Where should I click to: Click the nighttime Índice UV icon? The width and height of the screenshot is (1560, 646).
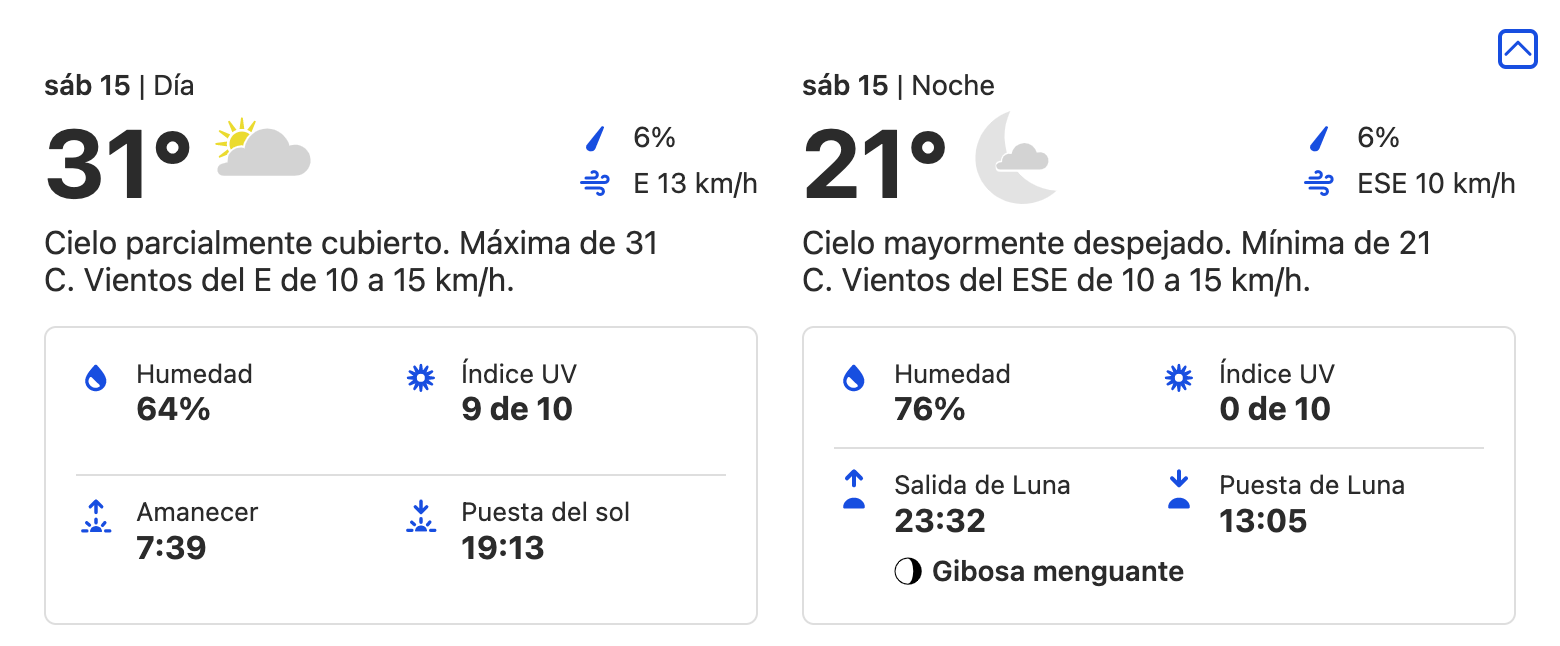(1179, 378)
